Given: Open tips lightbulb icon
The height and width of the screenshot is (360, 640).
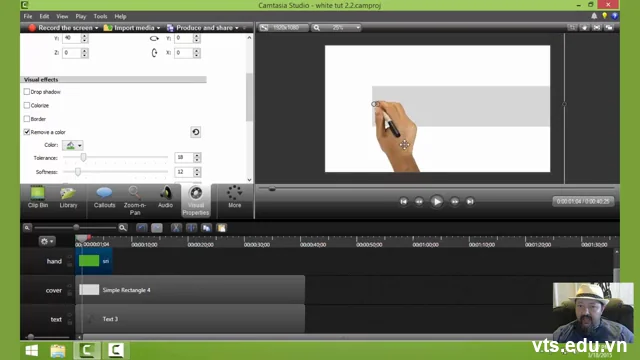Looking at the screenshot, I should click(x=604, y=16).
